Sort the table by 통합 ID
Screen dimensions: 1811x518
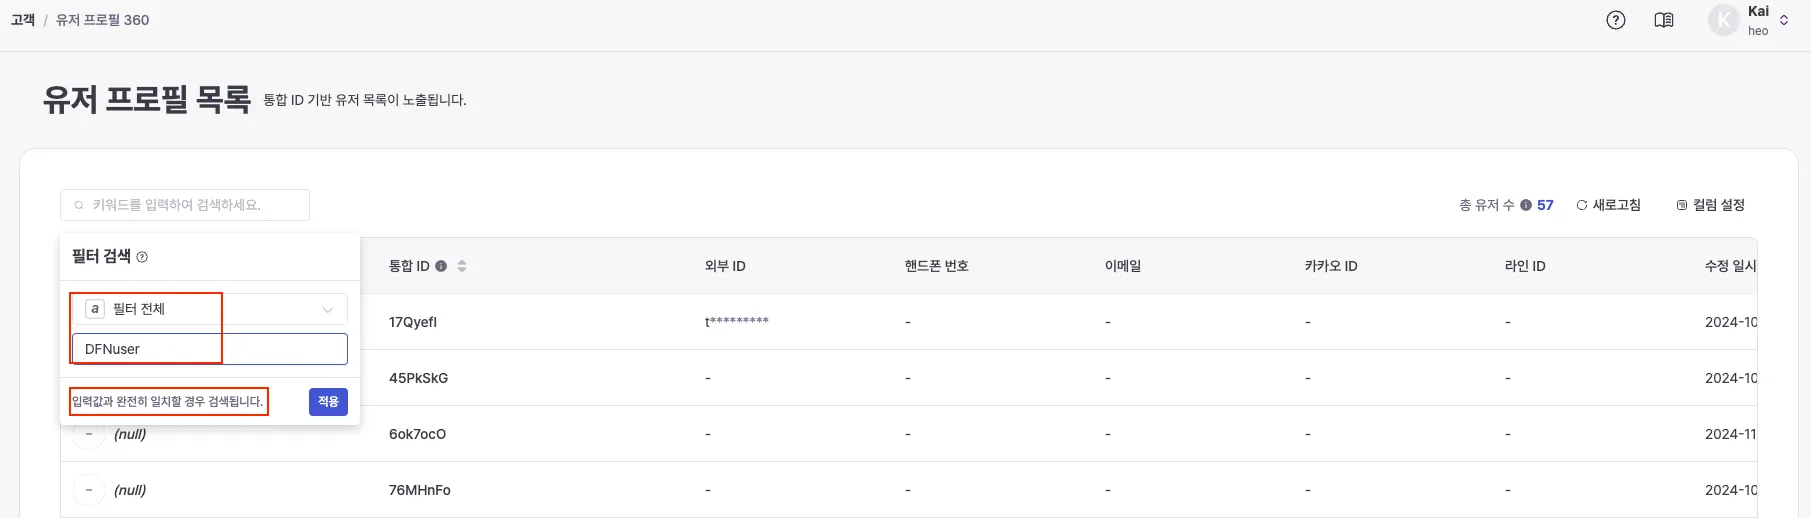pos(462,266)
